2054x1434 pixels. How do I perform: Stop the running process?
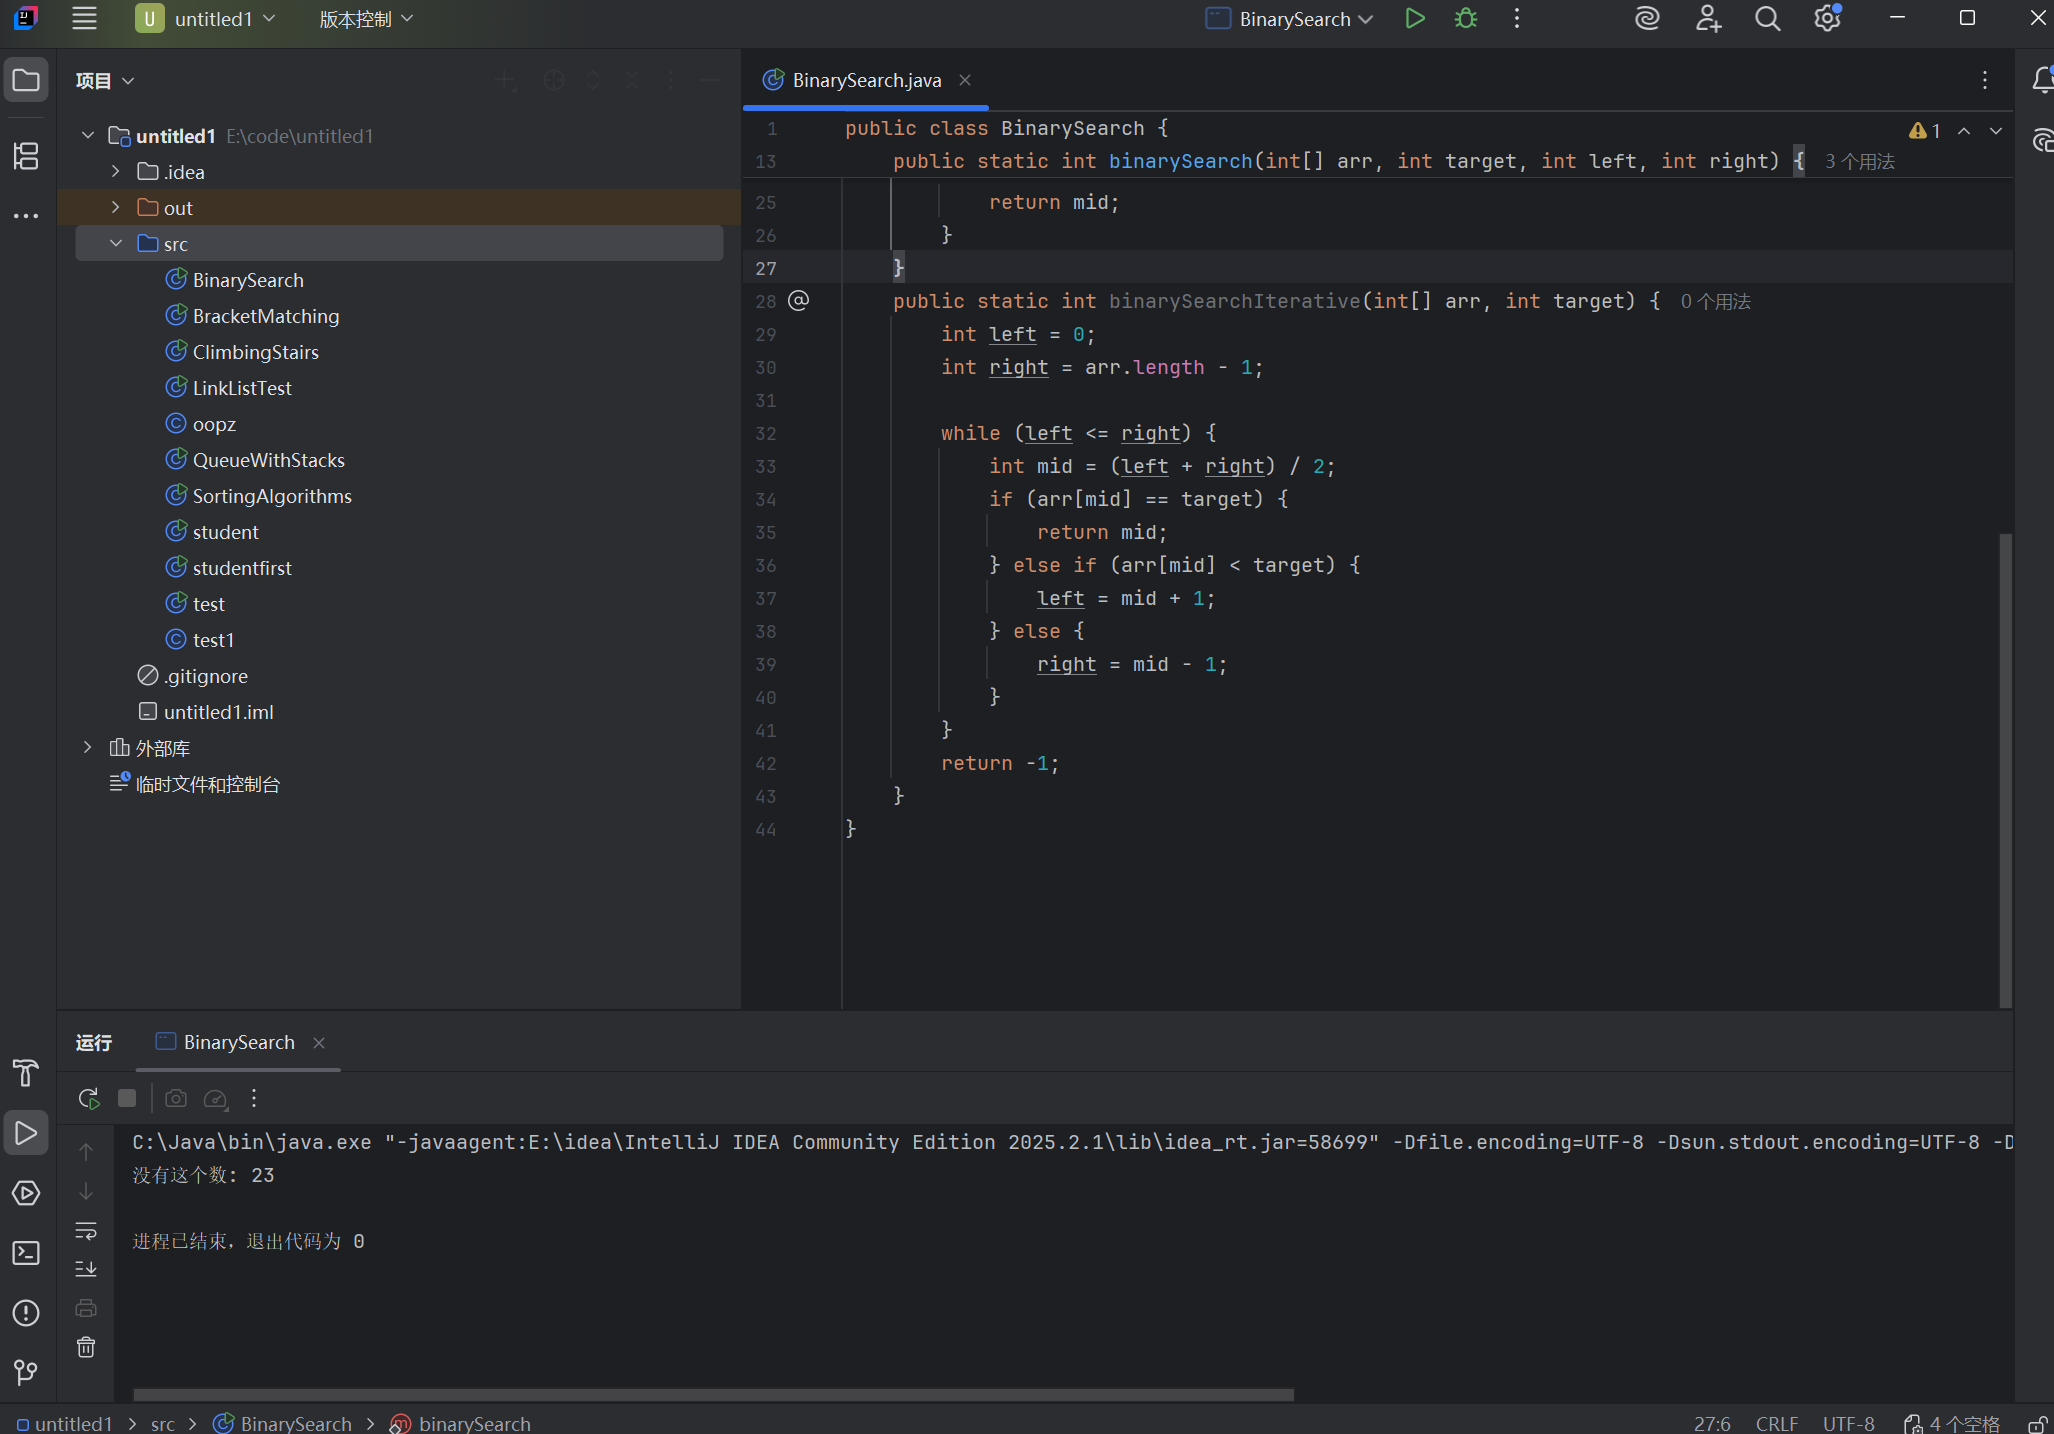[x=127, y=1098]
